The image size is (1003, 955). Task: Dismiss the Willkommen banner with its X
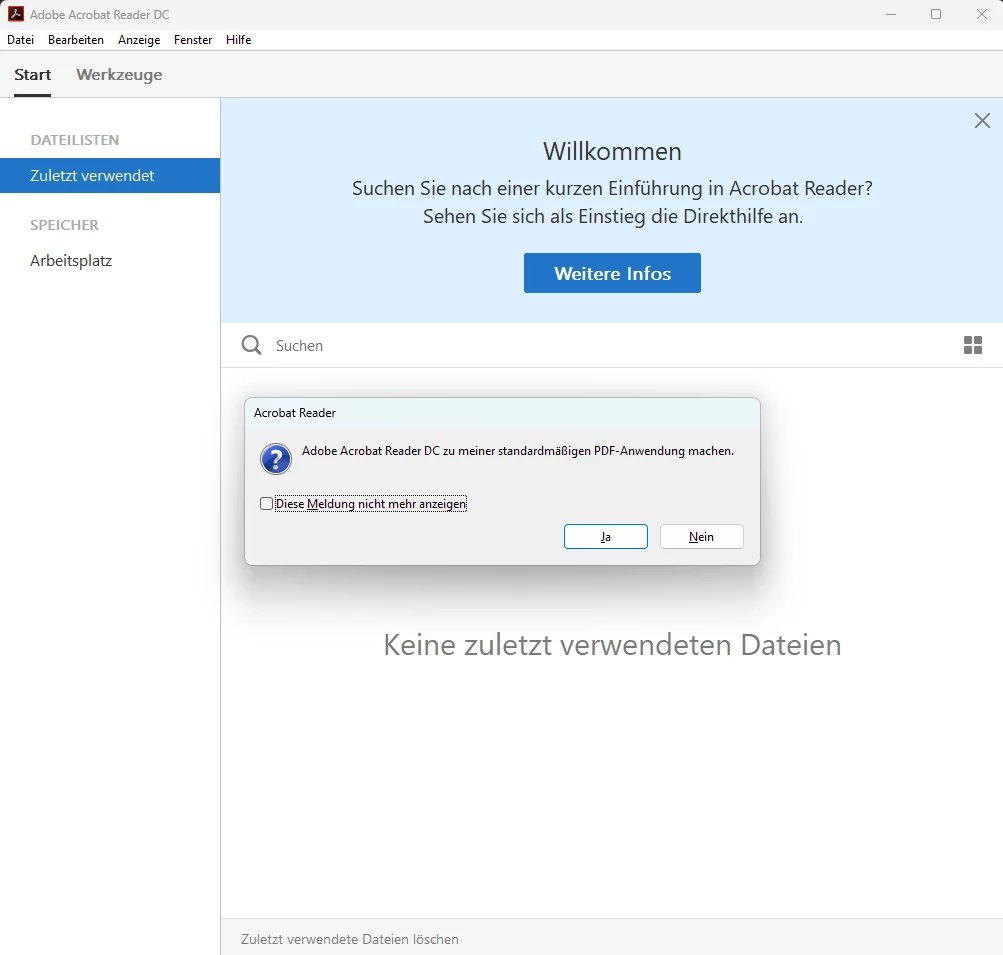[982, 121]
